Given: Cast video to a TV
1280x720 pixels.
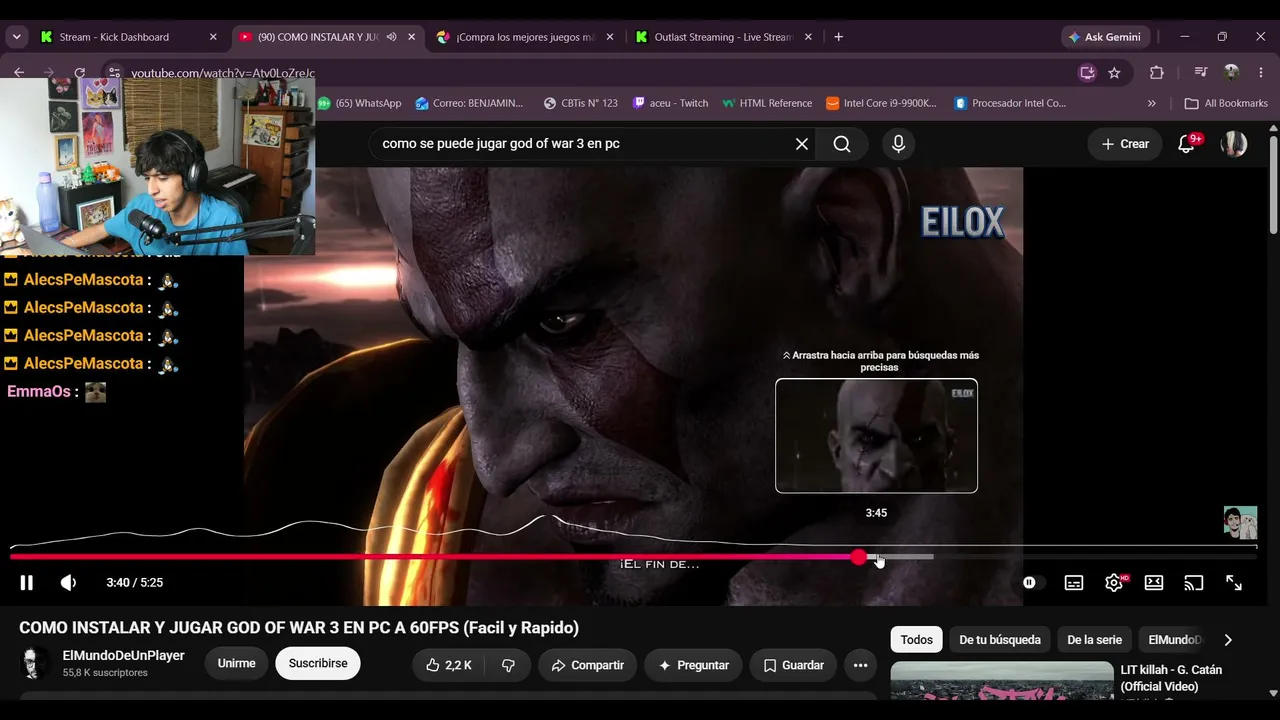Looking at the screenshot, I should pyautogui.click(x=1193, y=583).
